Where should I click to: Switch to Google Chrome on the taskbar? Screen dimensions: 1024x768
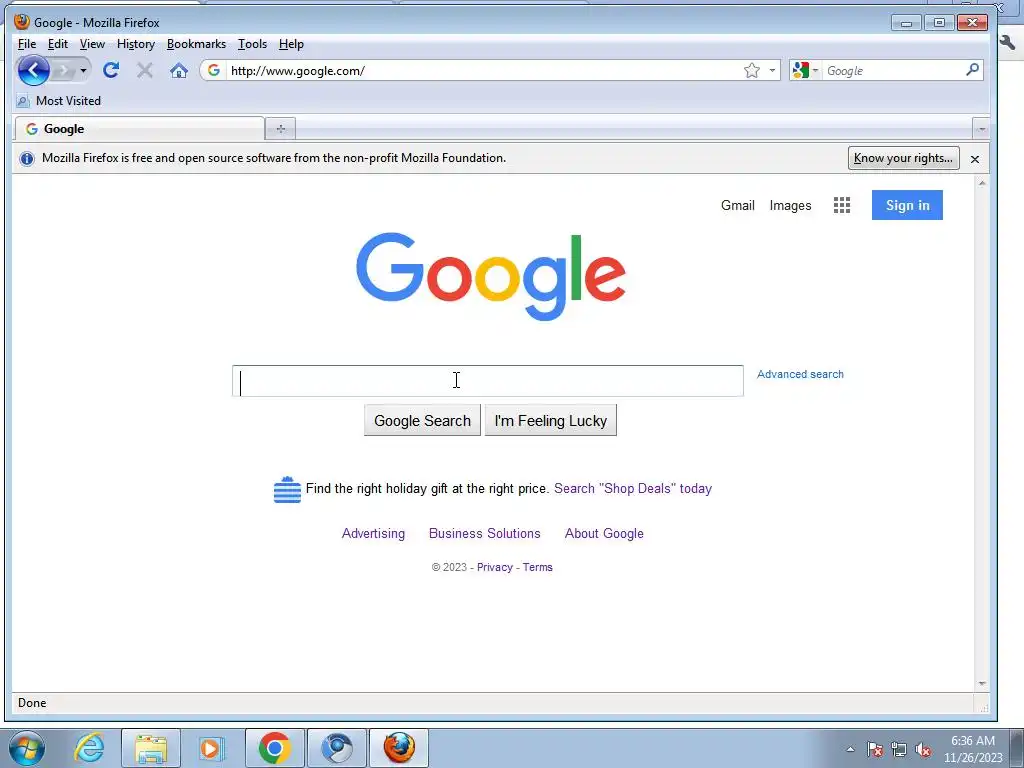[x=275, y=748]
